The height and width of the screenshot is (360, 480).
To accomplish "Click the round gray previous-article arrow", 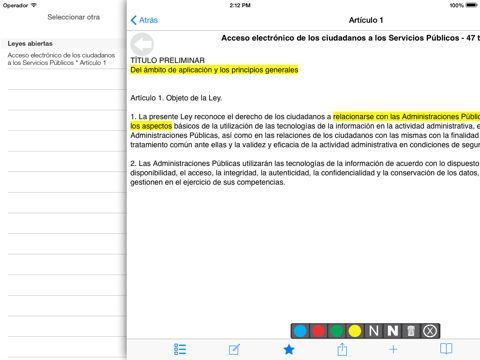I will (142, 44).
